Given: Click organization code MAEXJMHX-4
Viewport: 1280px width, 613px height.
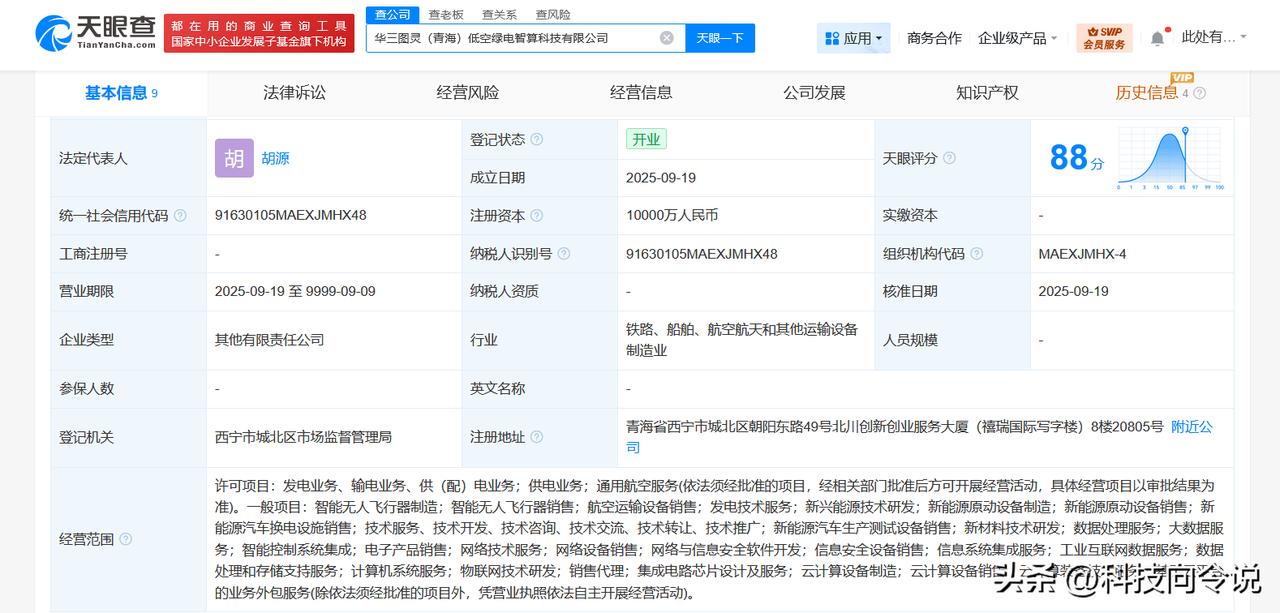Looking at the screenshot, I should (1082, 254).
